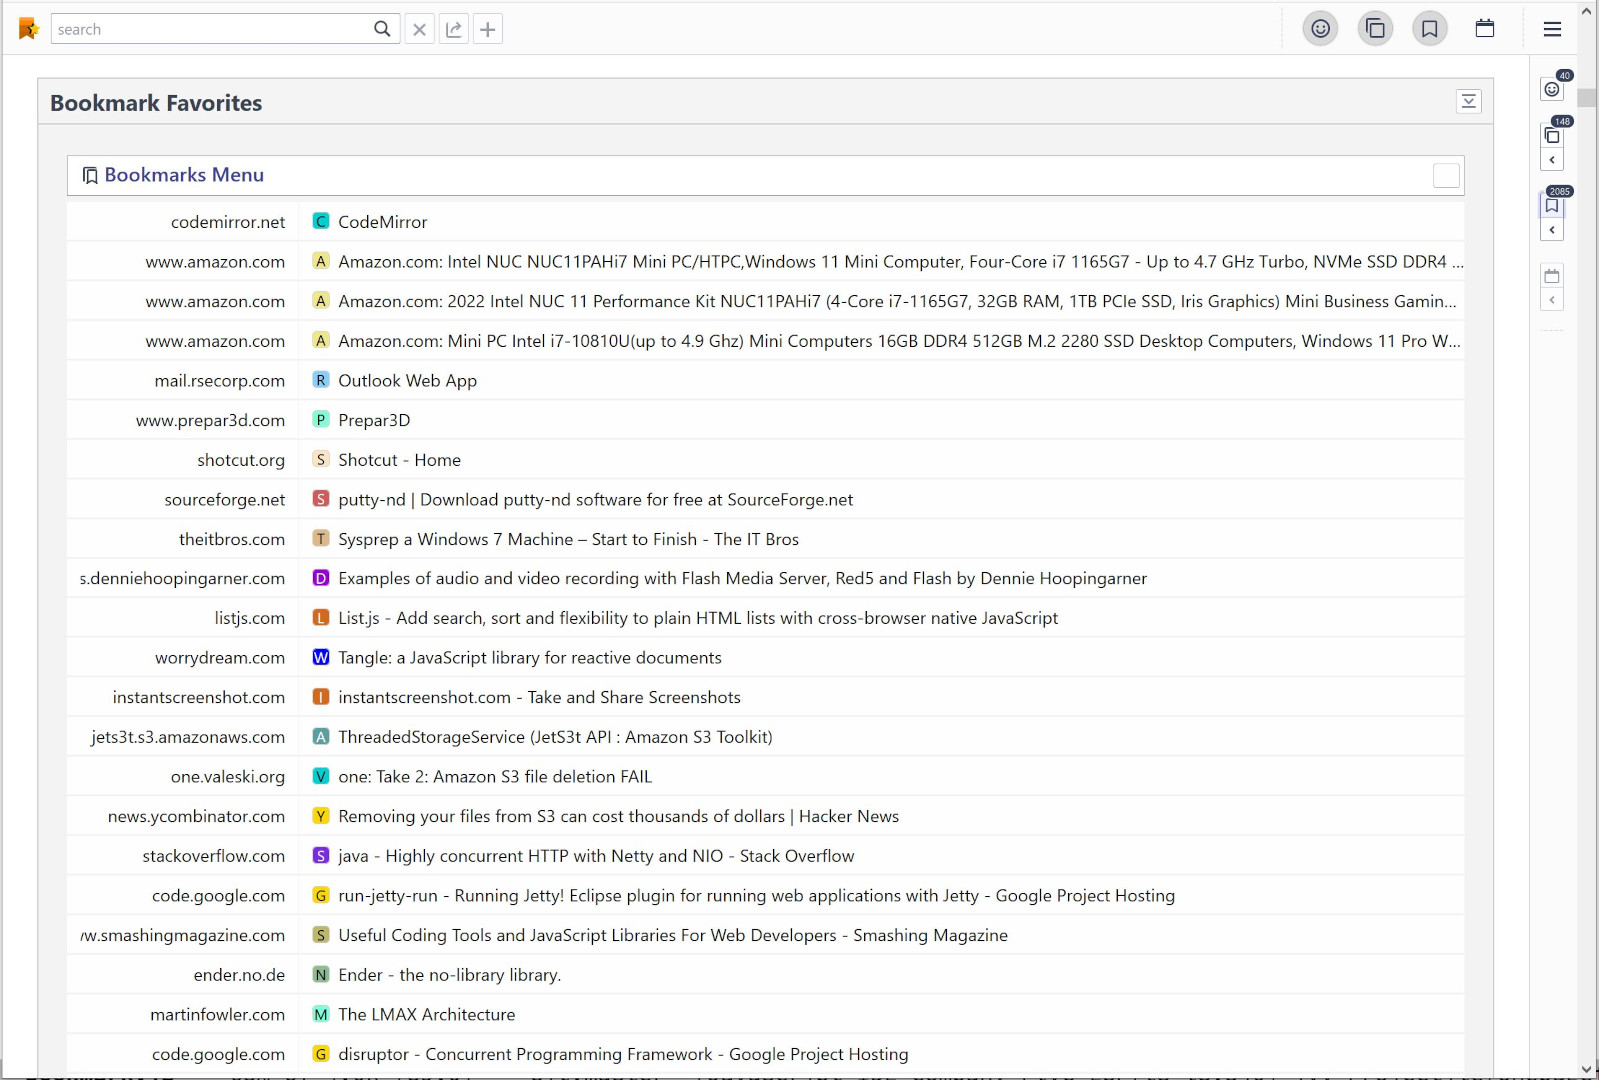
Task: Toggle the tabs (stacked squares) toolbar button
Action: (x=1376, y=29)
